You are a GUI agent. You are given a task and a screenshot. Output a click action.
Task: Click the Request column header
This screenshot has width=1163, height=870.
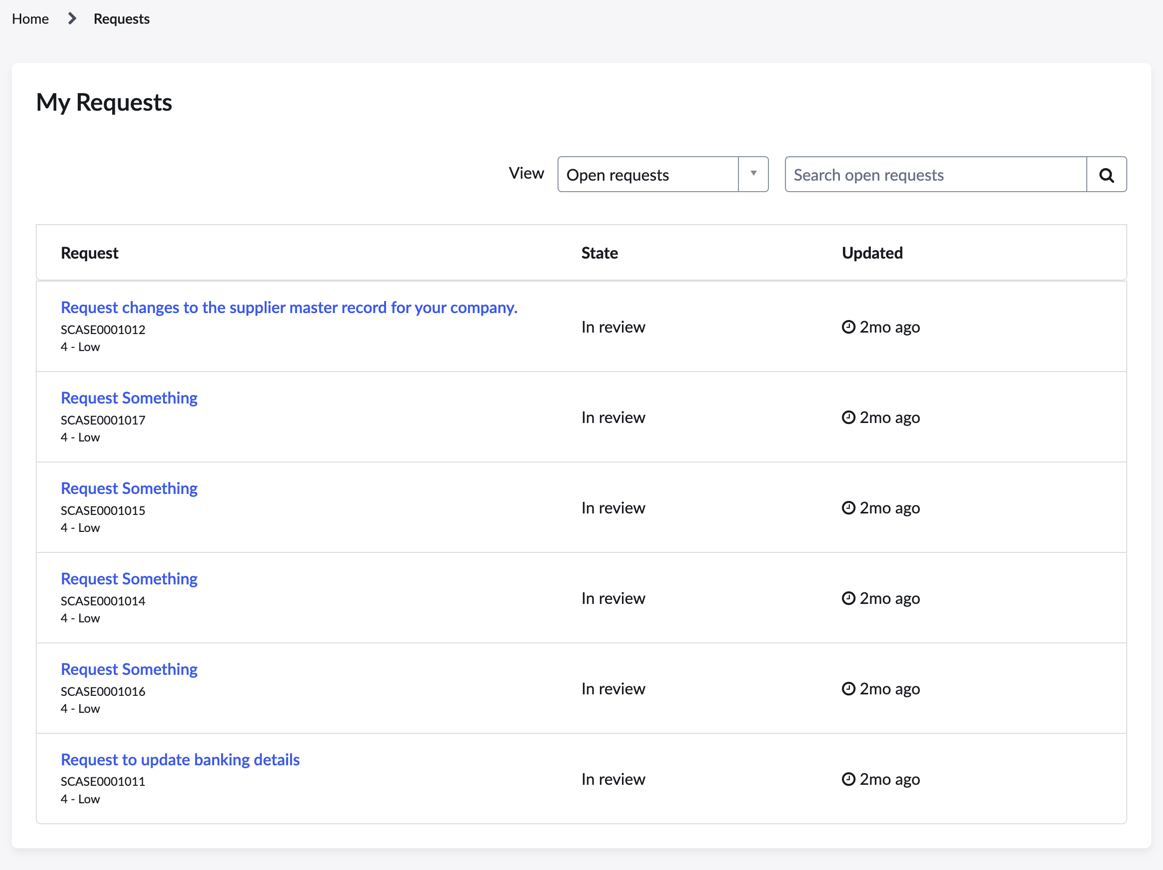(90, 253)
